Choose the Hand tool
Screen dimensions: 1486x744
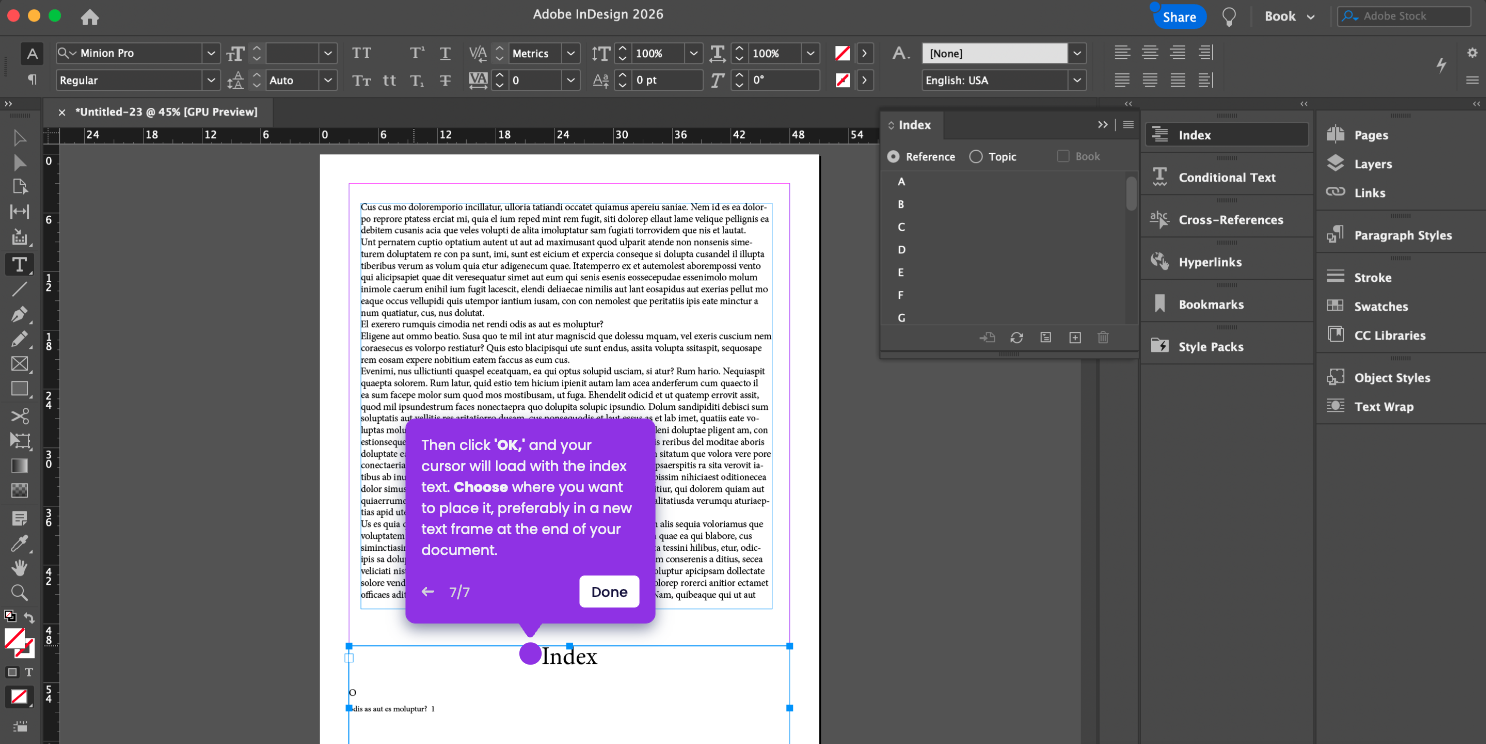19,569
